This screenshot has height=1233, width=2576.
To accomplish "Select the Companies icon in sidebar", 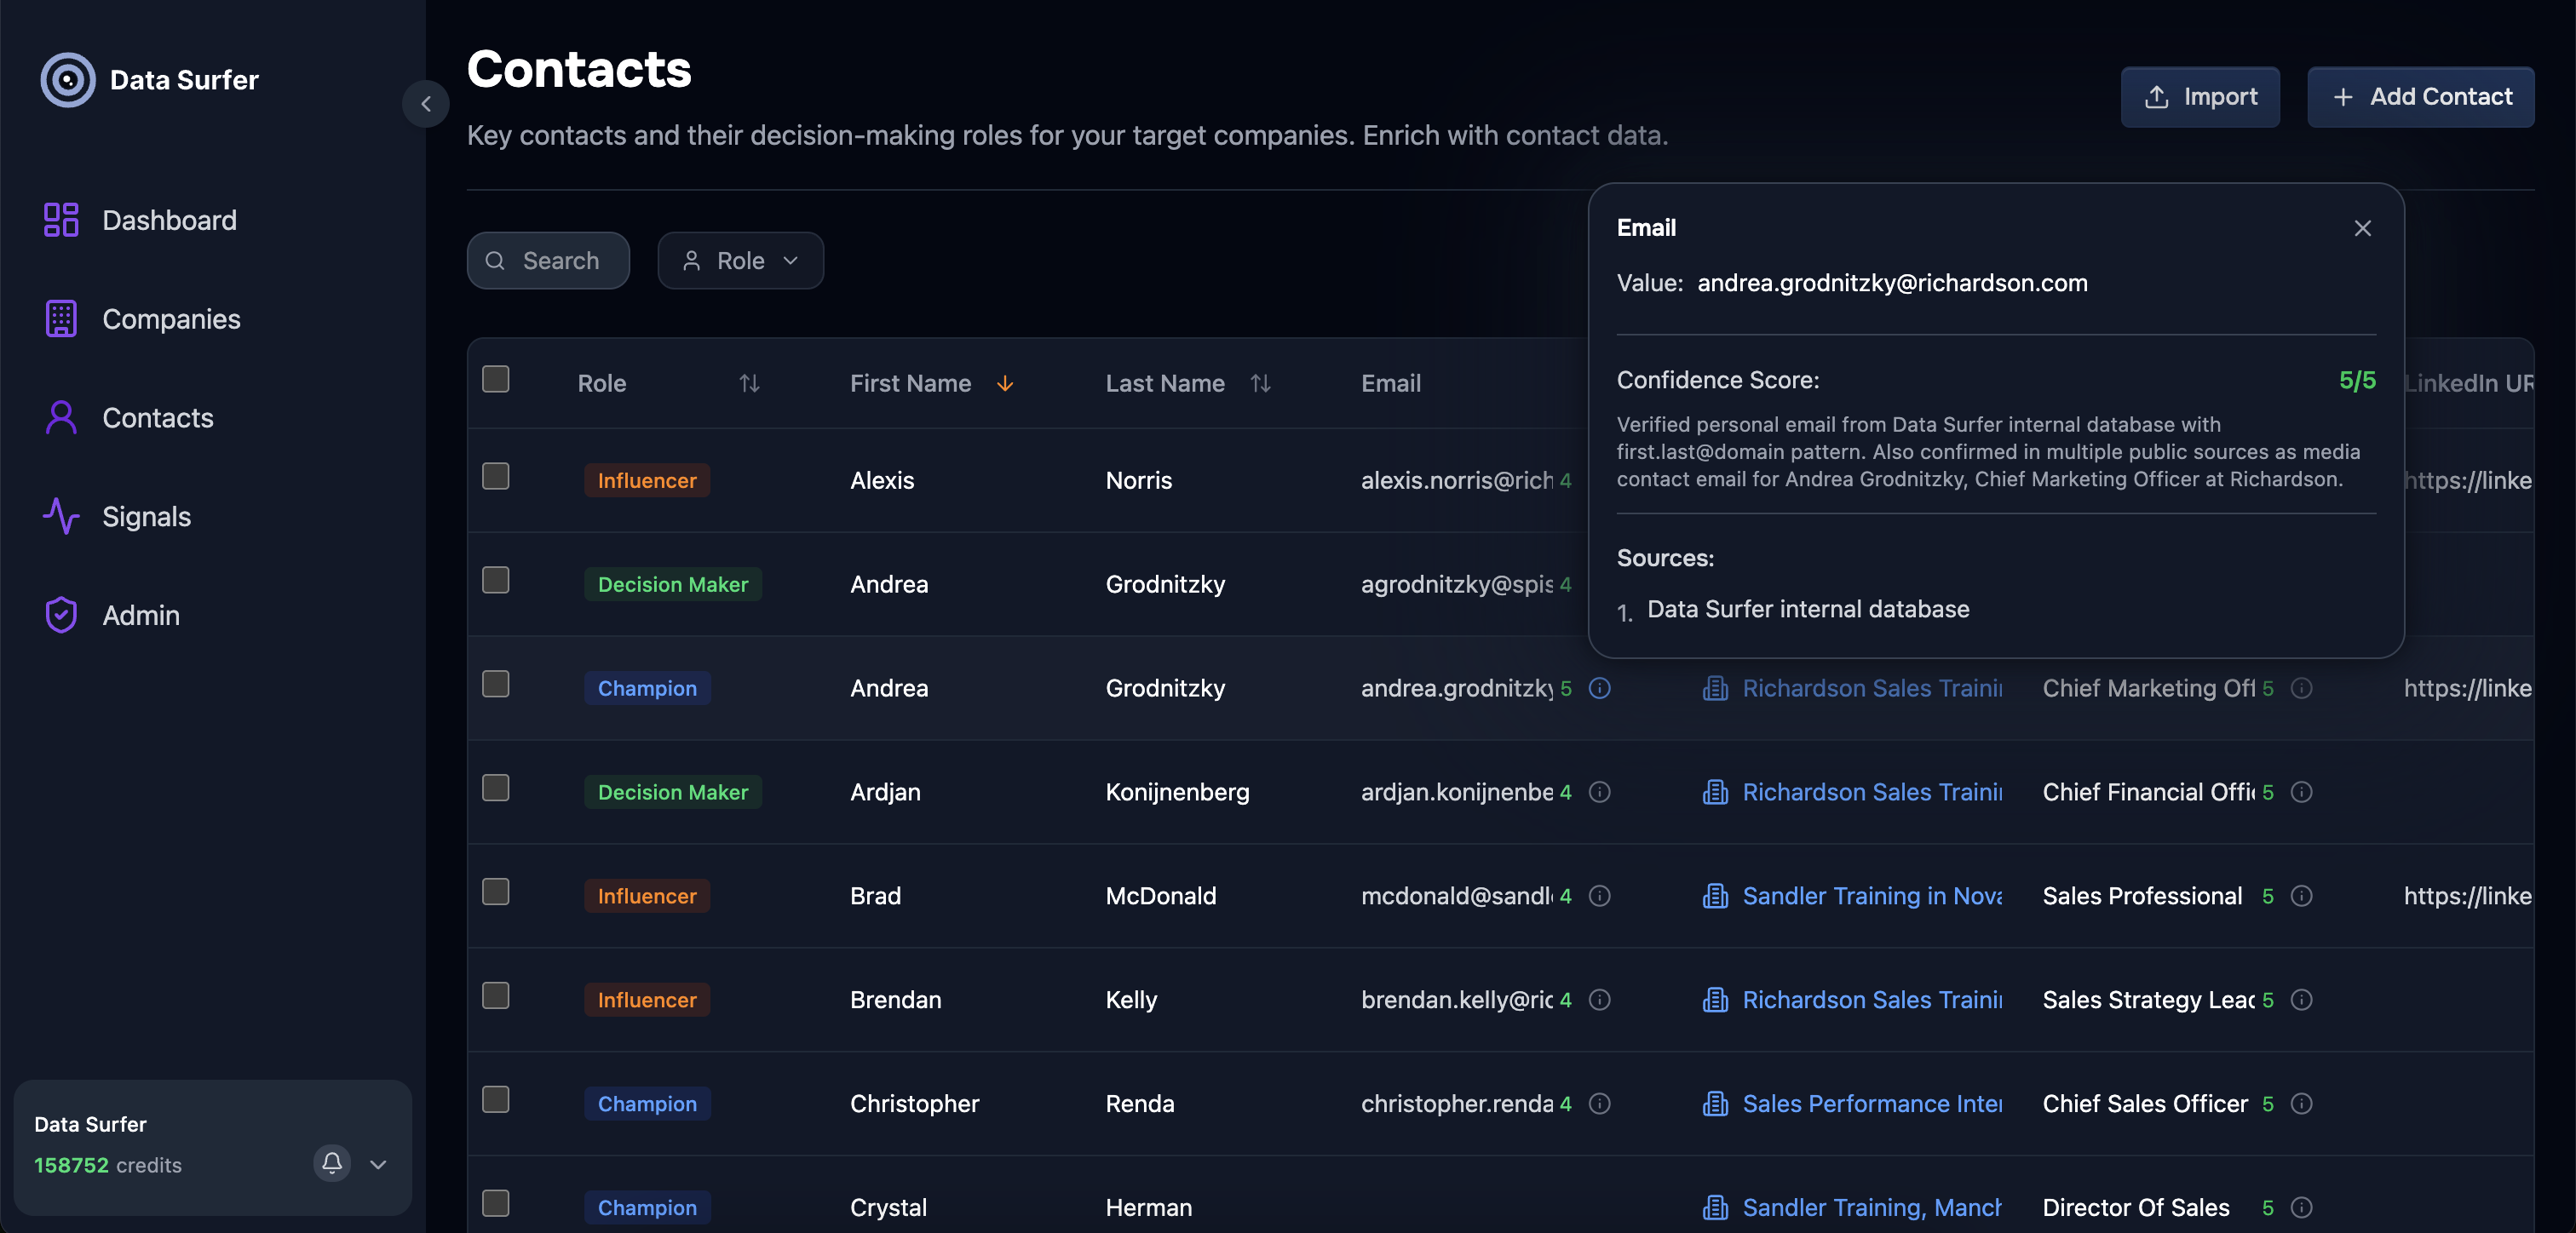I will coord(61,318).
